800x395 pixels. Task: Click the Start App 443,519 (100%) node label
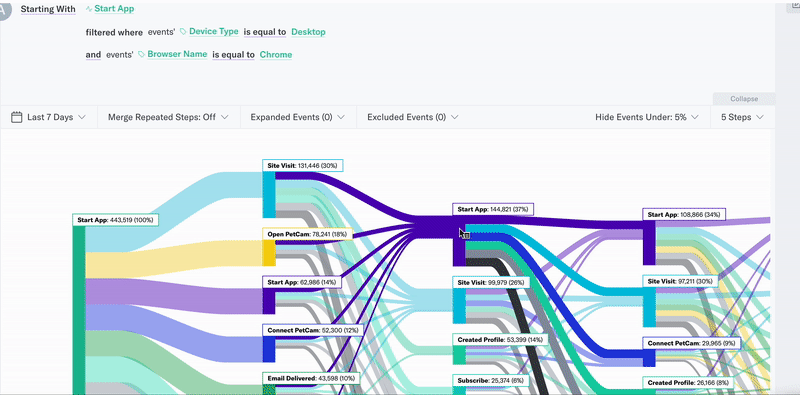[116, 220]
